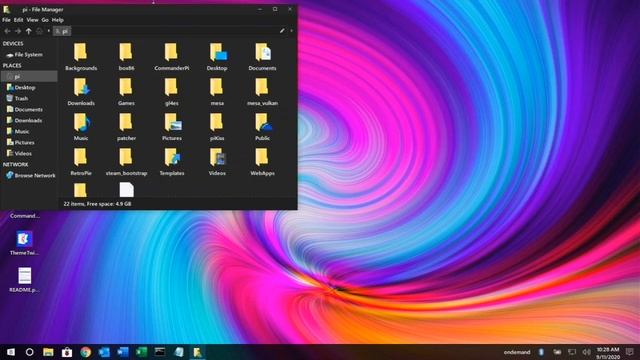
Task: Select the WebApps folder icon
Action: pyautogui.click(x=262, y=158)
